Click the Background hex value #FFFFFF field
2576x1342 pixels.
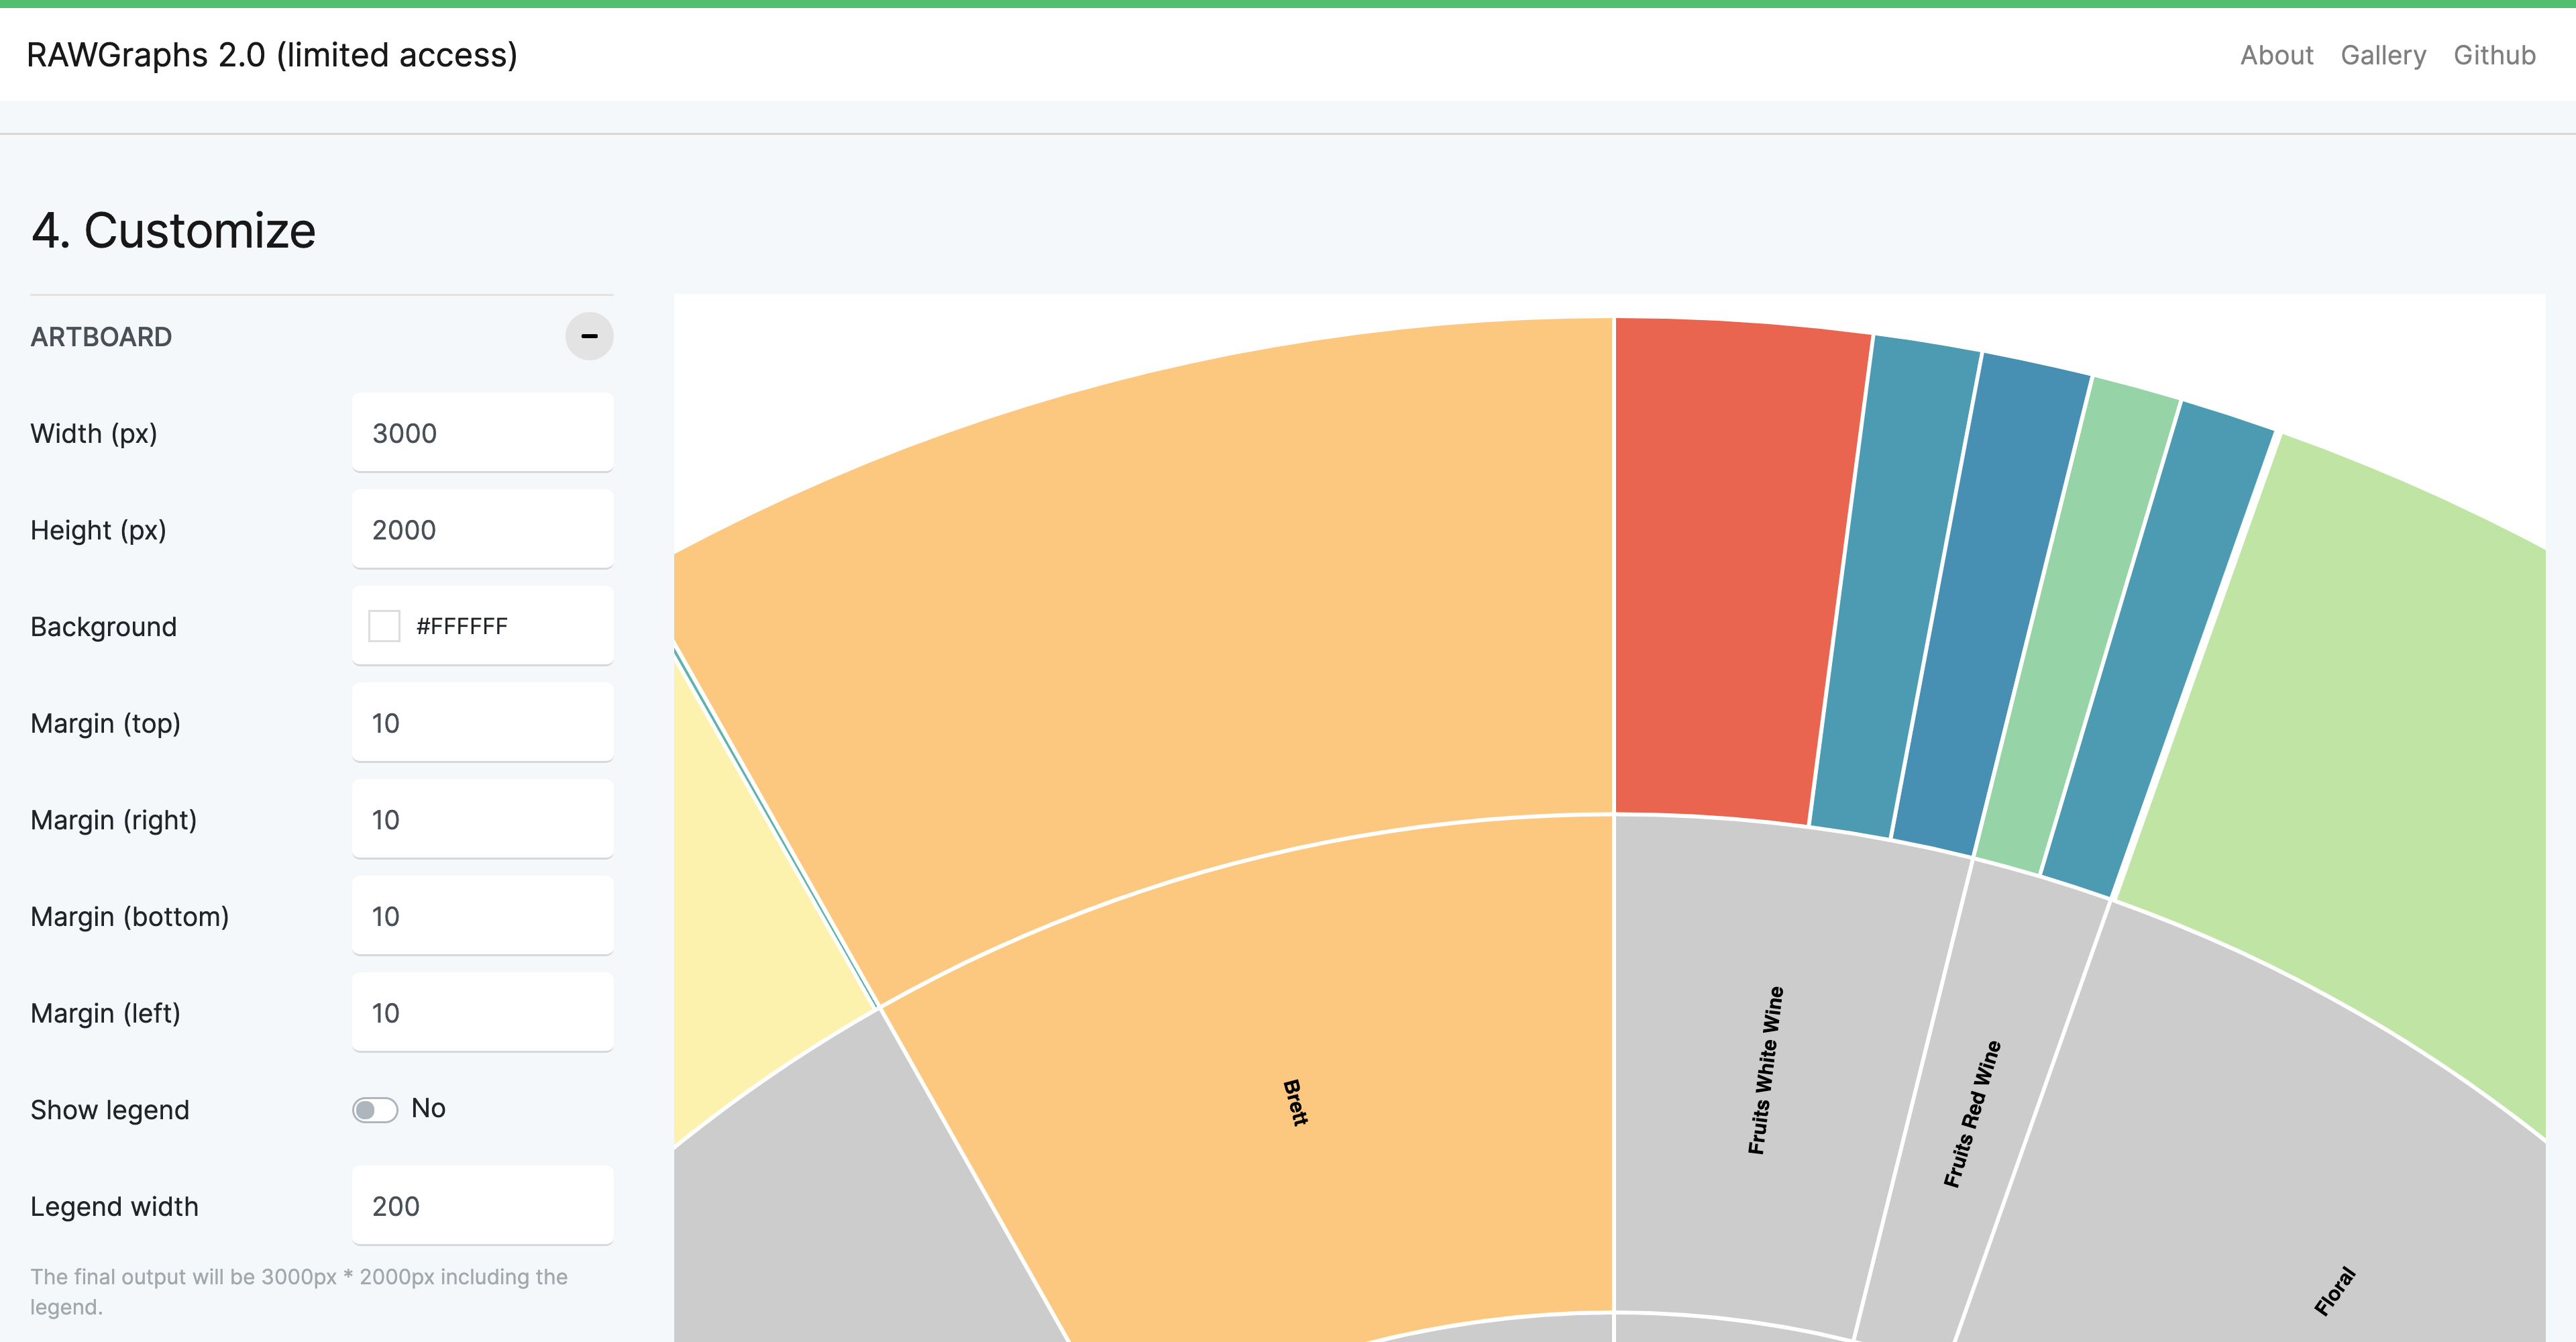click(483, 626)
